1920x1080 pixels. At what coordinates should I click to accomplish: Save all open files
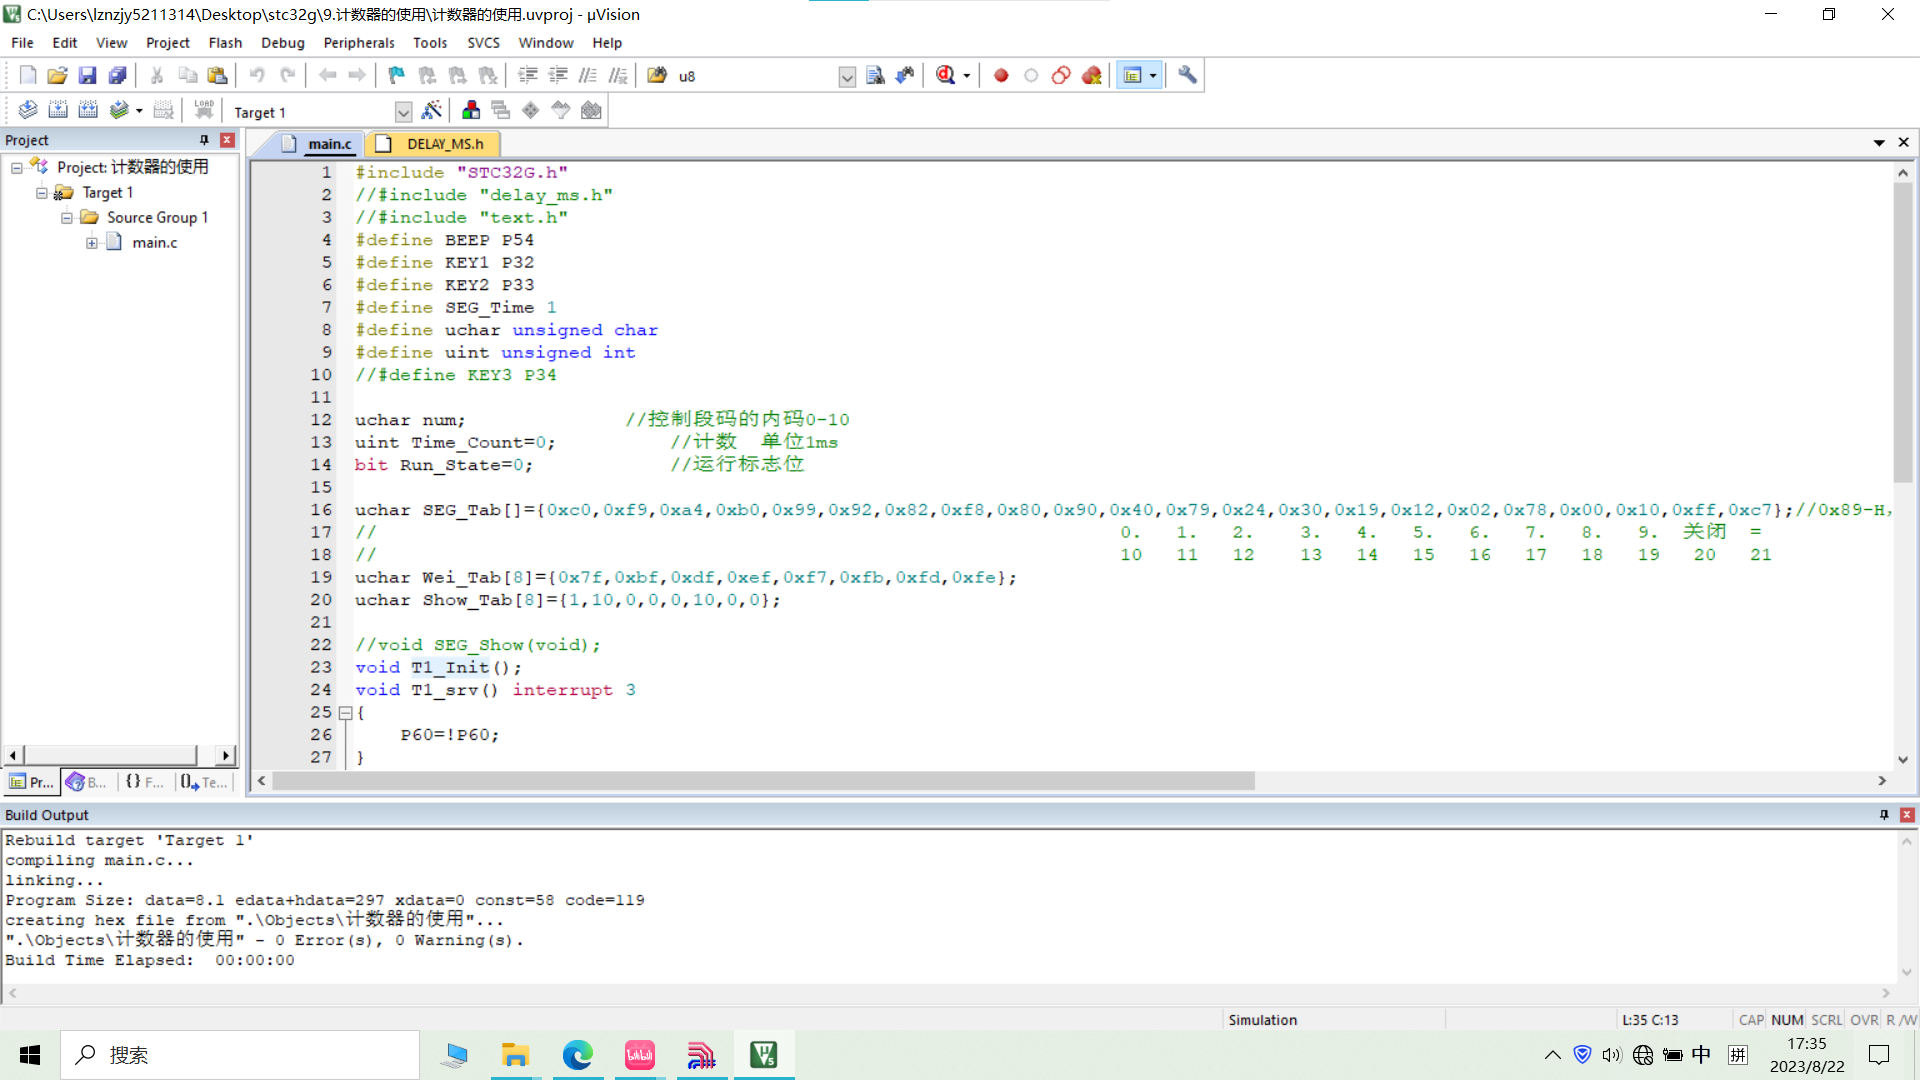[117, 75]
